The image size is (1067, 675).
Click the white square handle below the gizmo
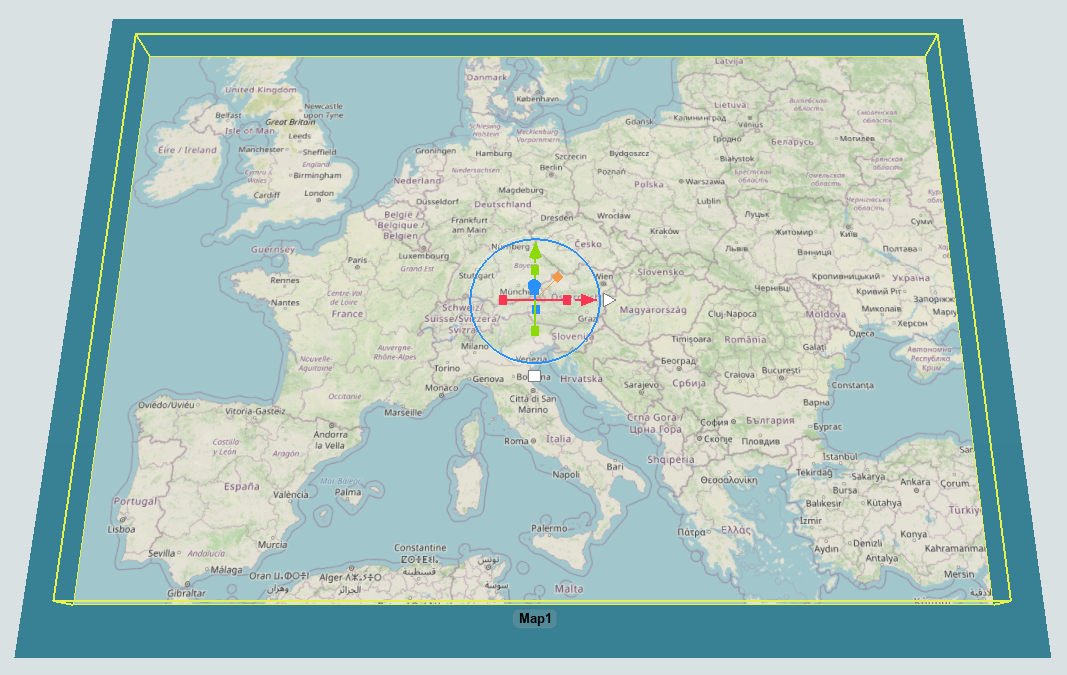pyautogui.click(x=534, y=376)
